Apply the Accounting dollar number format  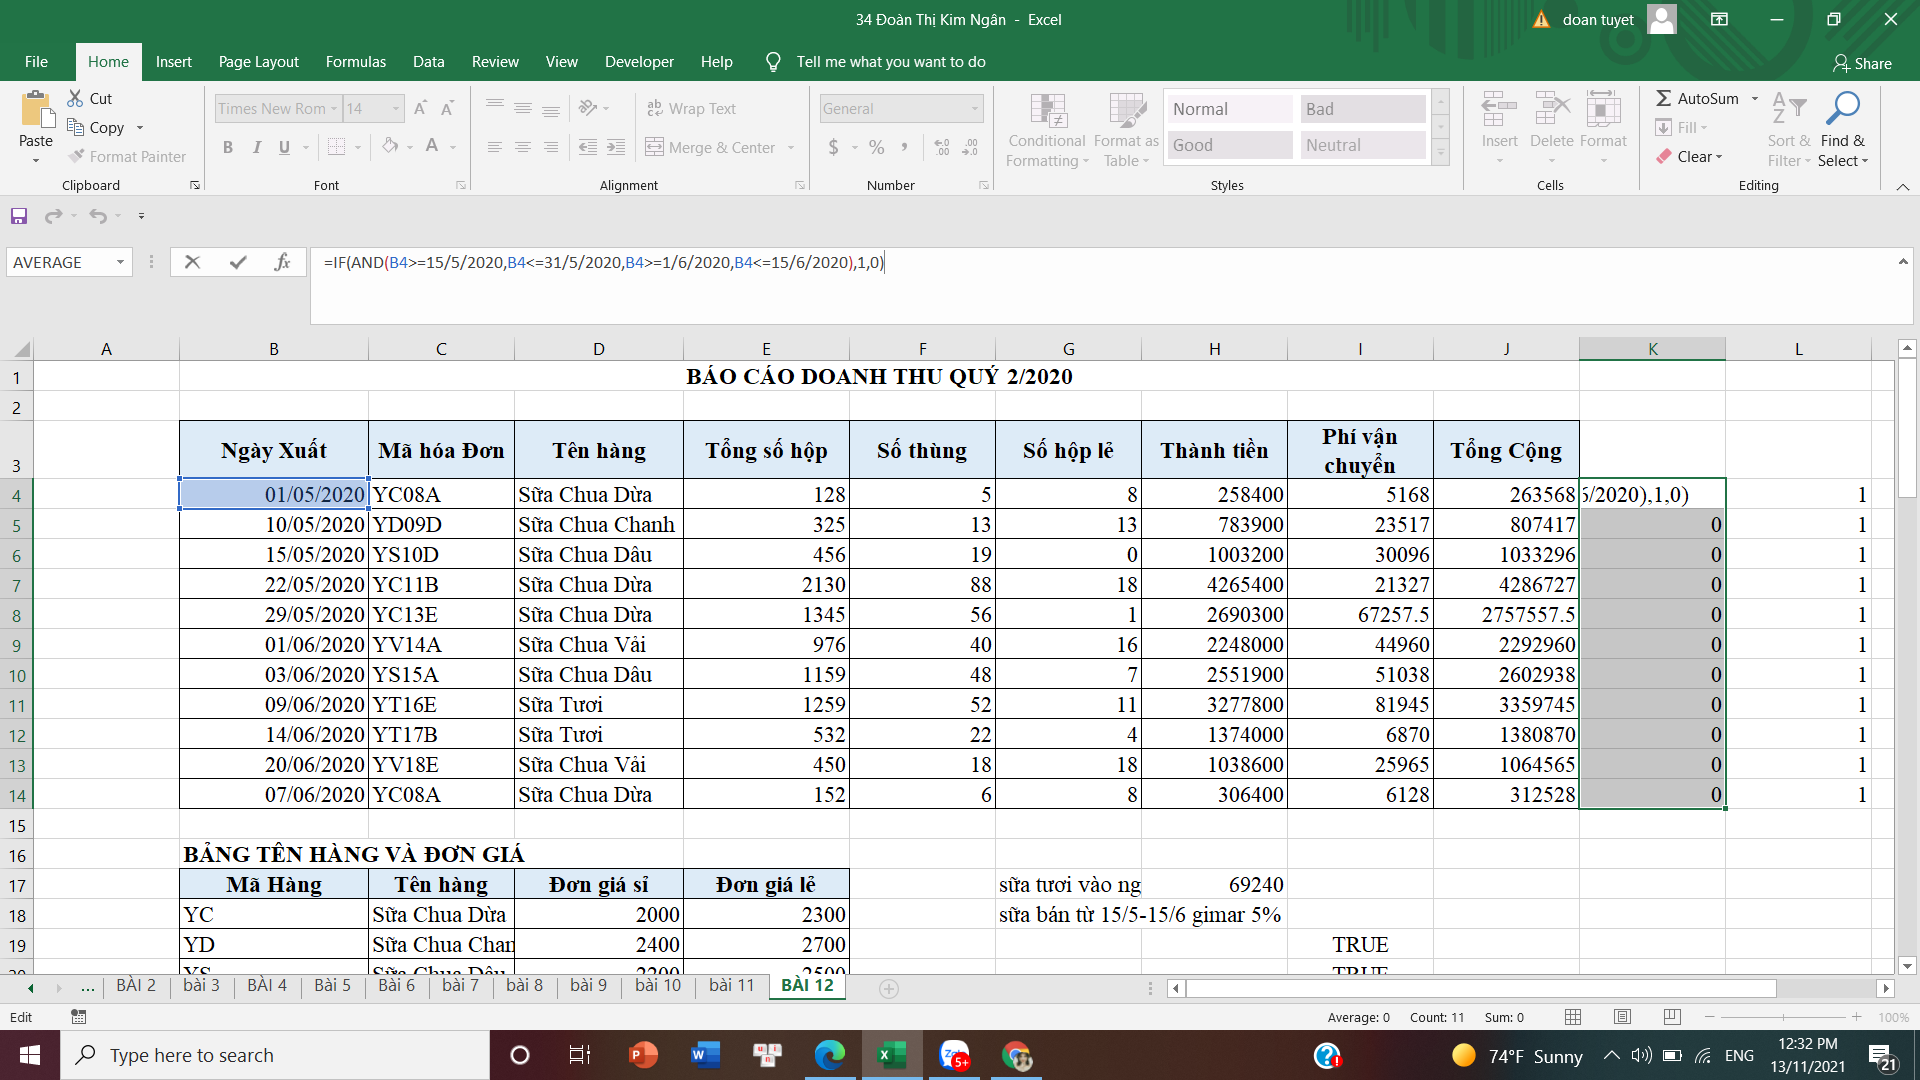834,147
